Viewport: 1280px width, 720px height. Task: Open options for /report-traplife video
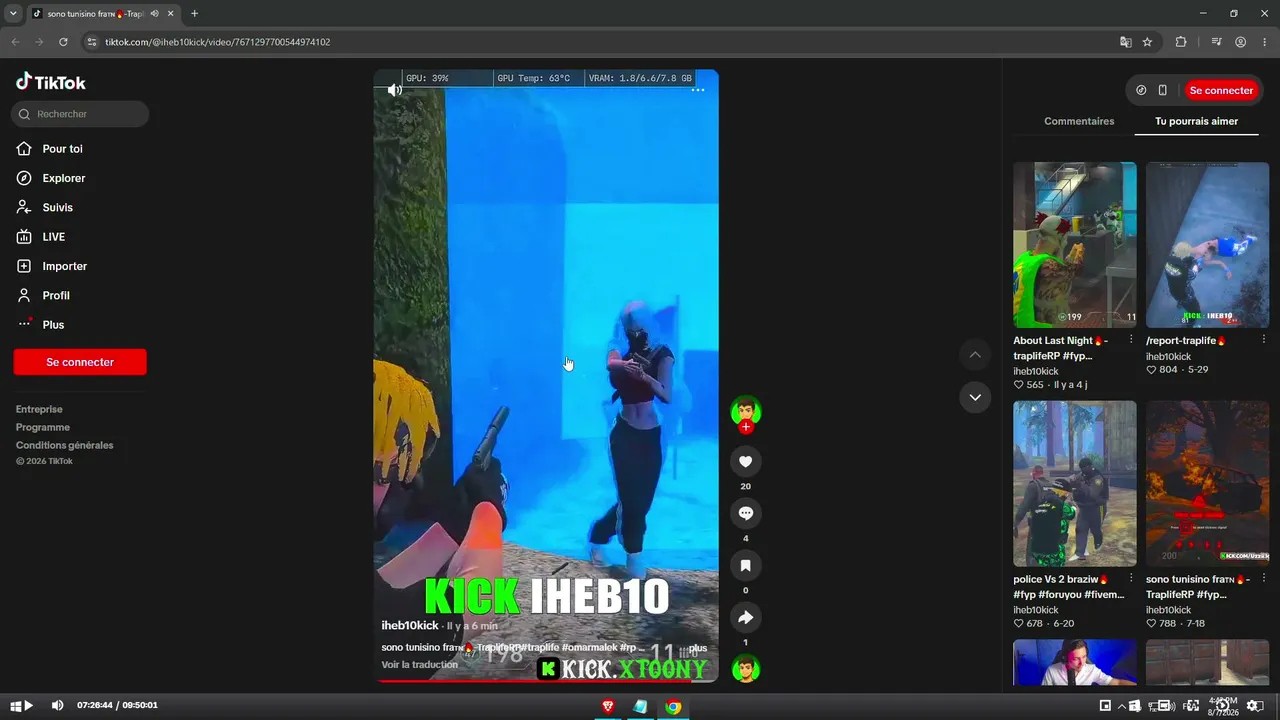tap(1264, 341)
